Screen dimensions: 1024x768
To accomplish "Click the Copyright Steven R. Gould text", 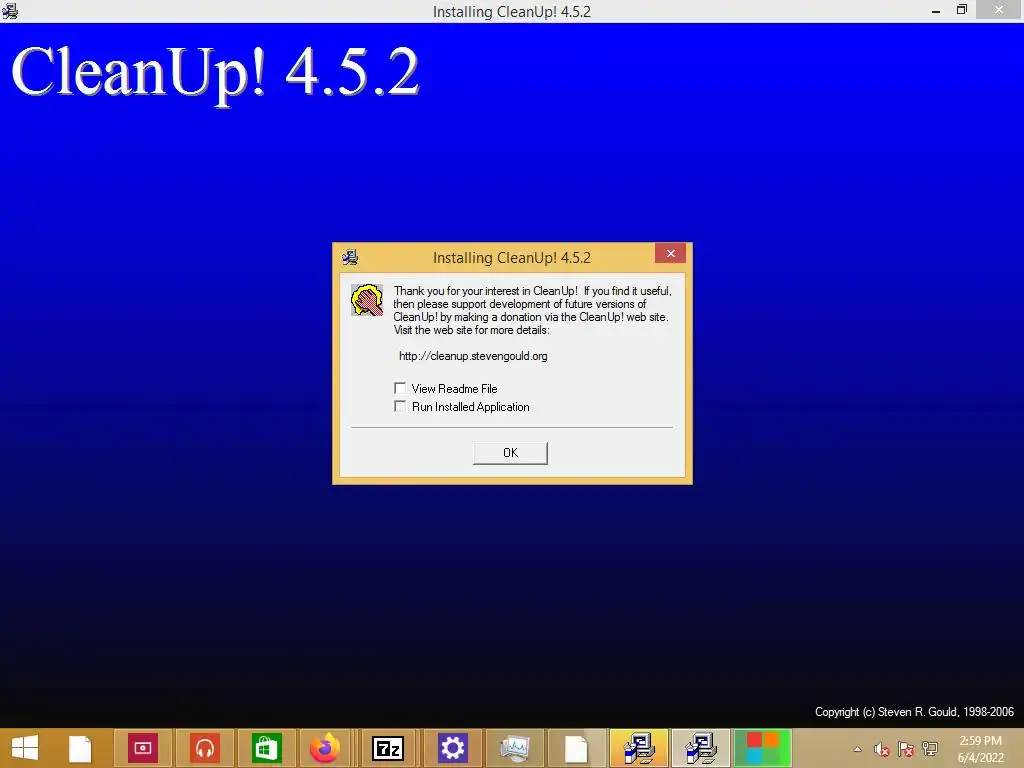I will 914,712.
